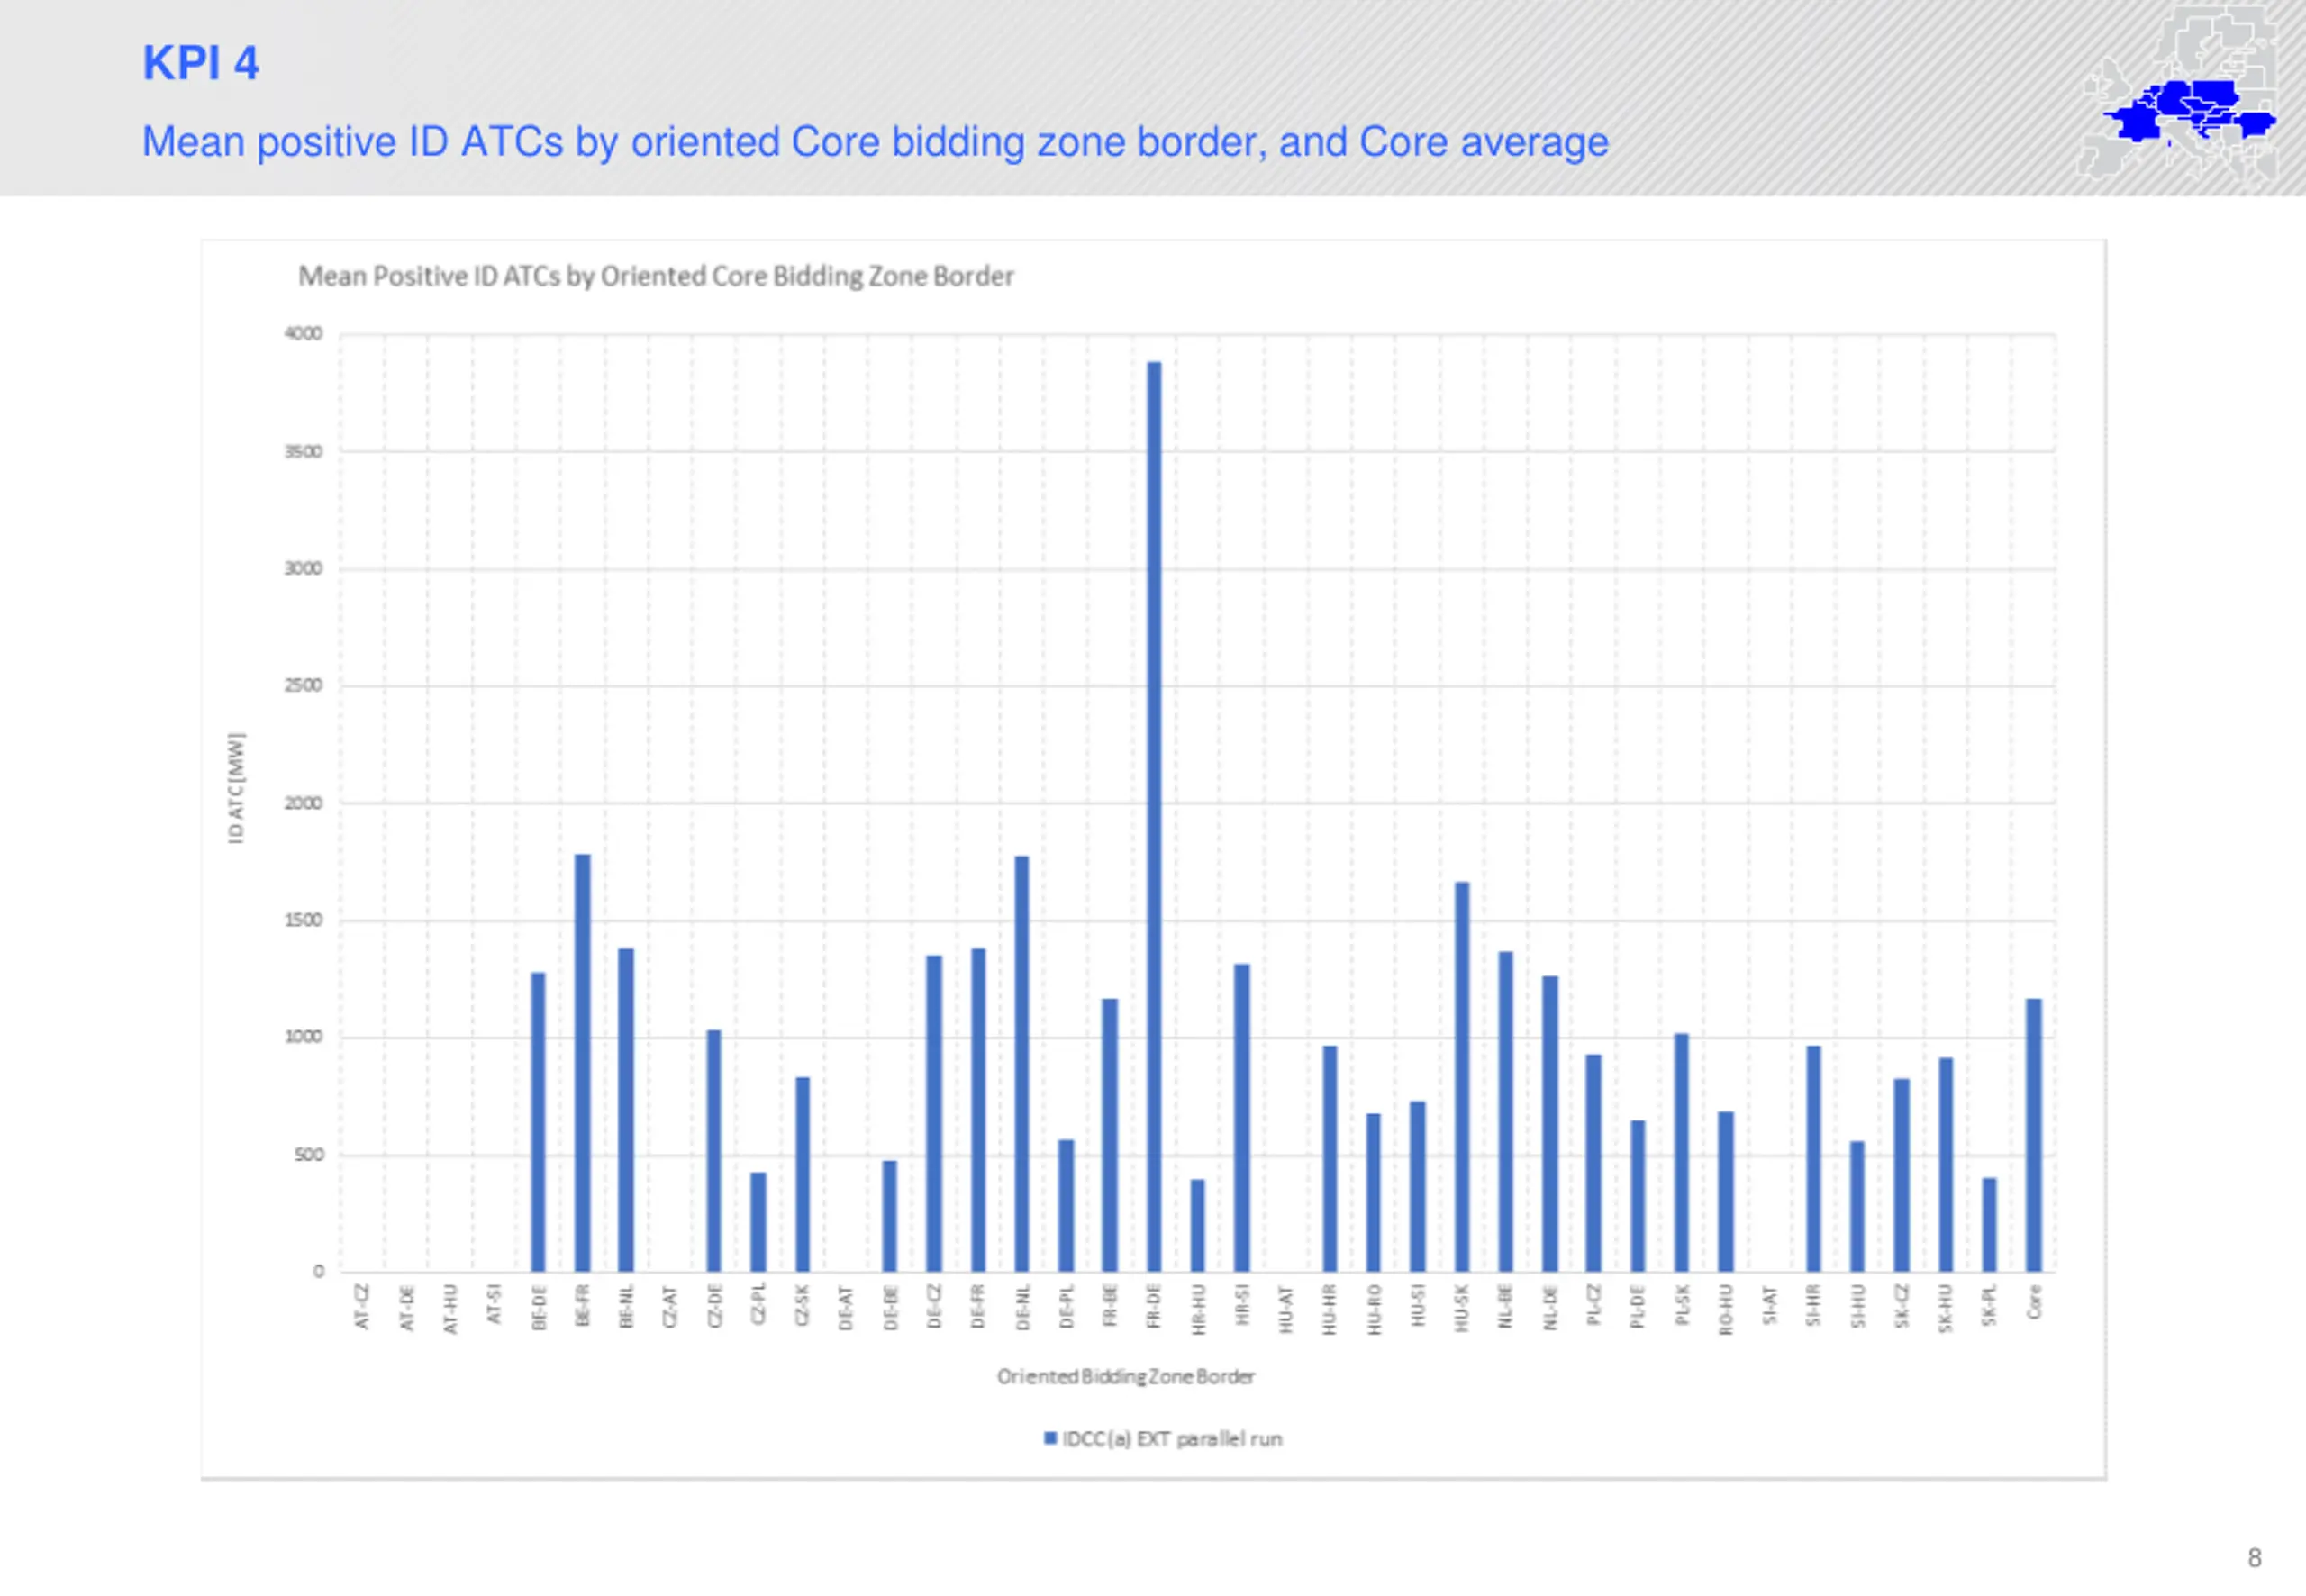Click the 'IDCC(a) EXT parallel run' legend text
Screen dimensions: 2306x1596
[x=1172, y=1438]
